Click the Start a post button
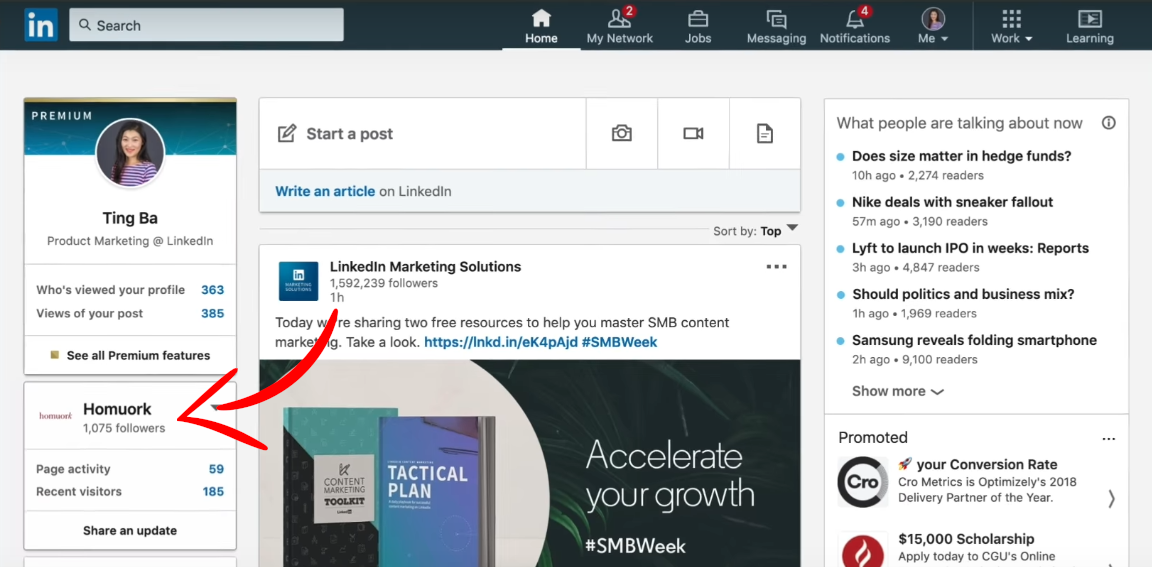 [422, 134]
